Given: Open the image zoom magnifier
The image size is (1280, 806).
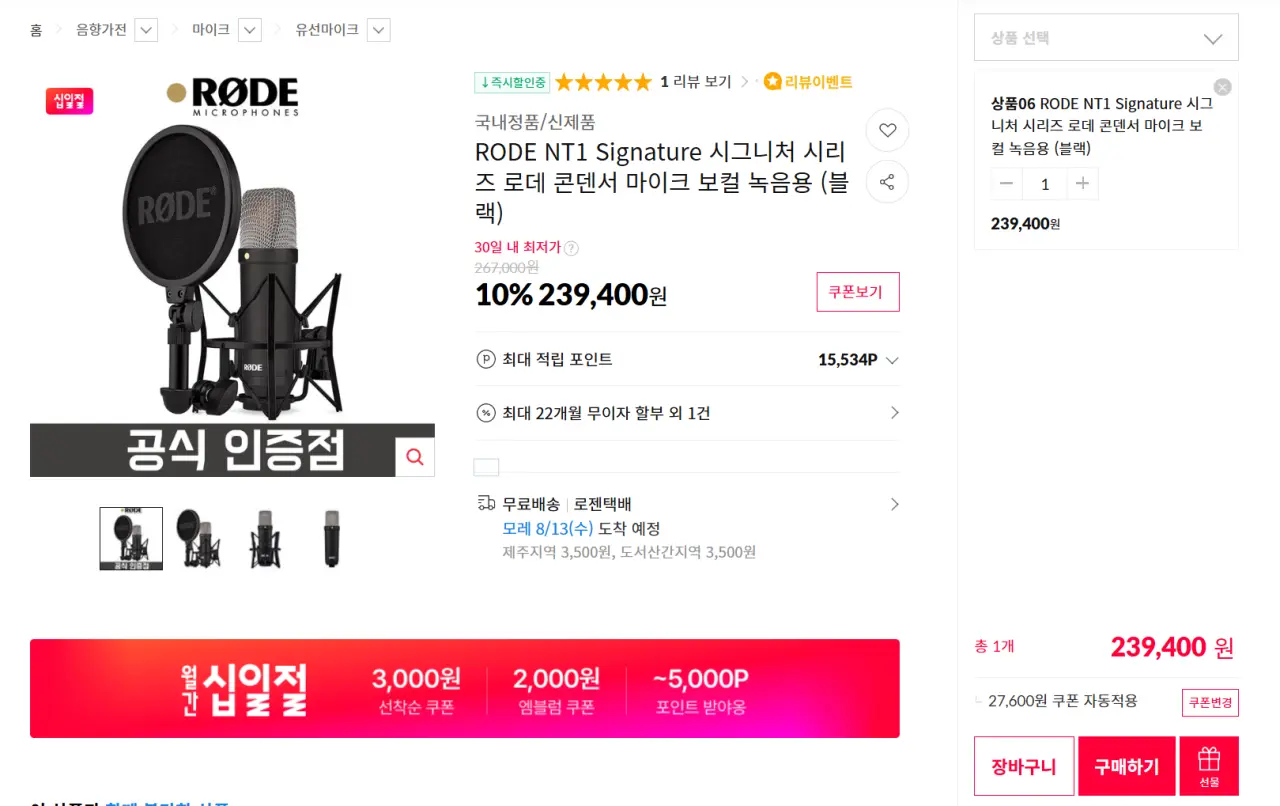Looking at the screenshot, I should 415,457.
